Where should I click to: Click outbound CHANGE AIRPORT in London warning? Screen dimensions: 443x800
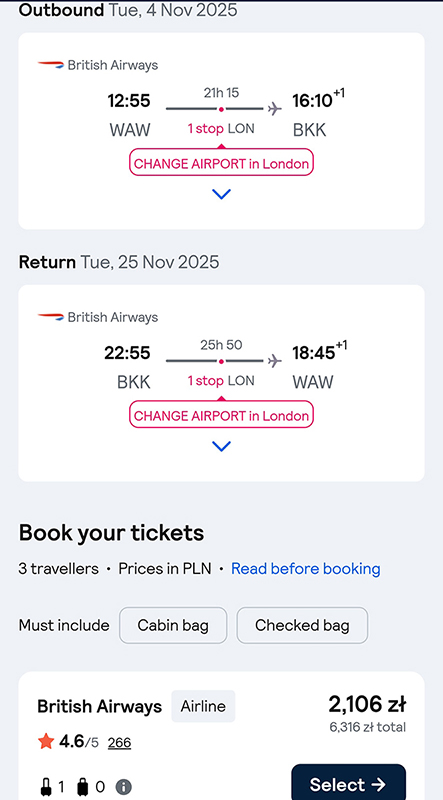[221, 163]
